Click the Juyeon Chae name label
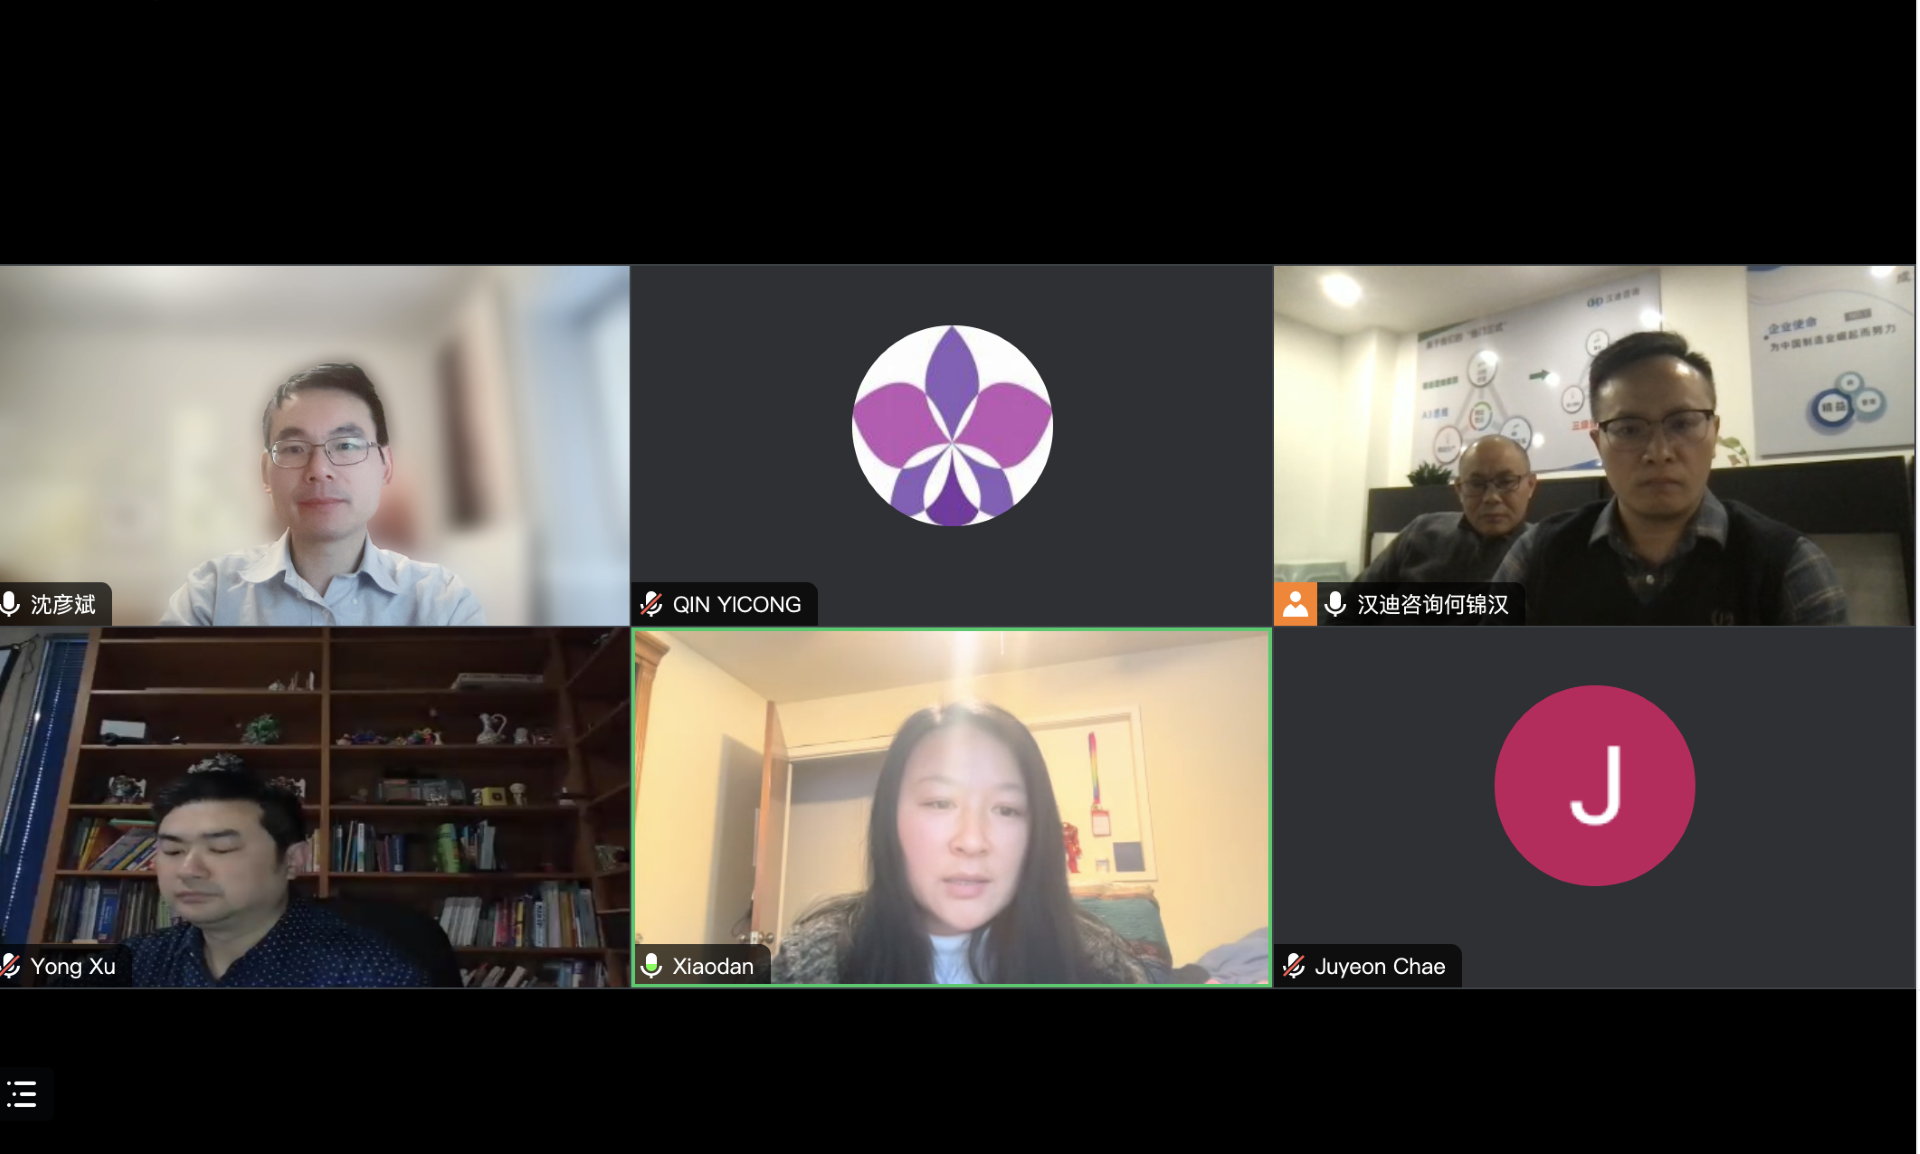The width and height of the screenshot is (1920, 1154). coord(1379,966)
